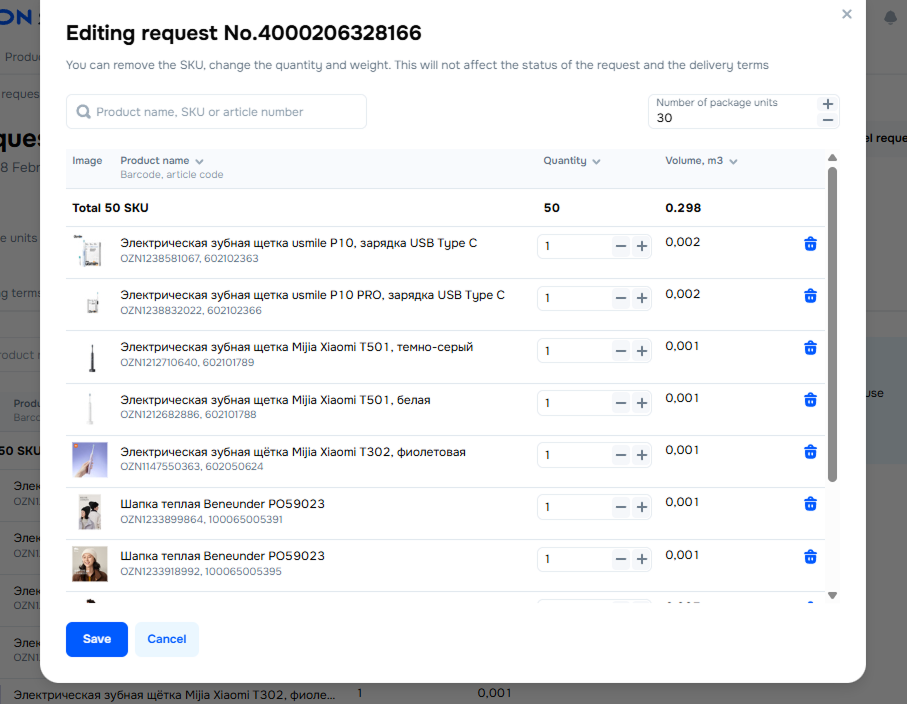Cancel editing the request
Image resolution: width=907 pixels, height=704 pixels.
coord(167,639)
